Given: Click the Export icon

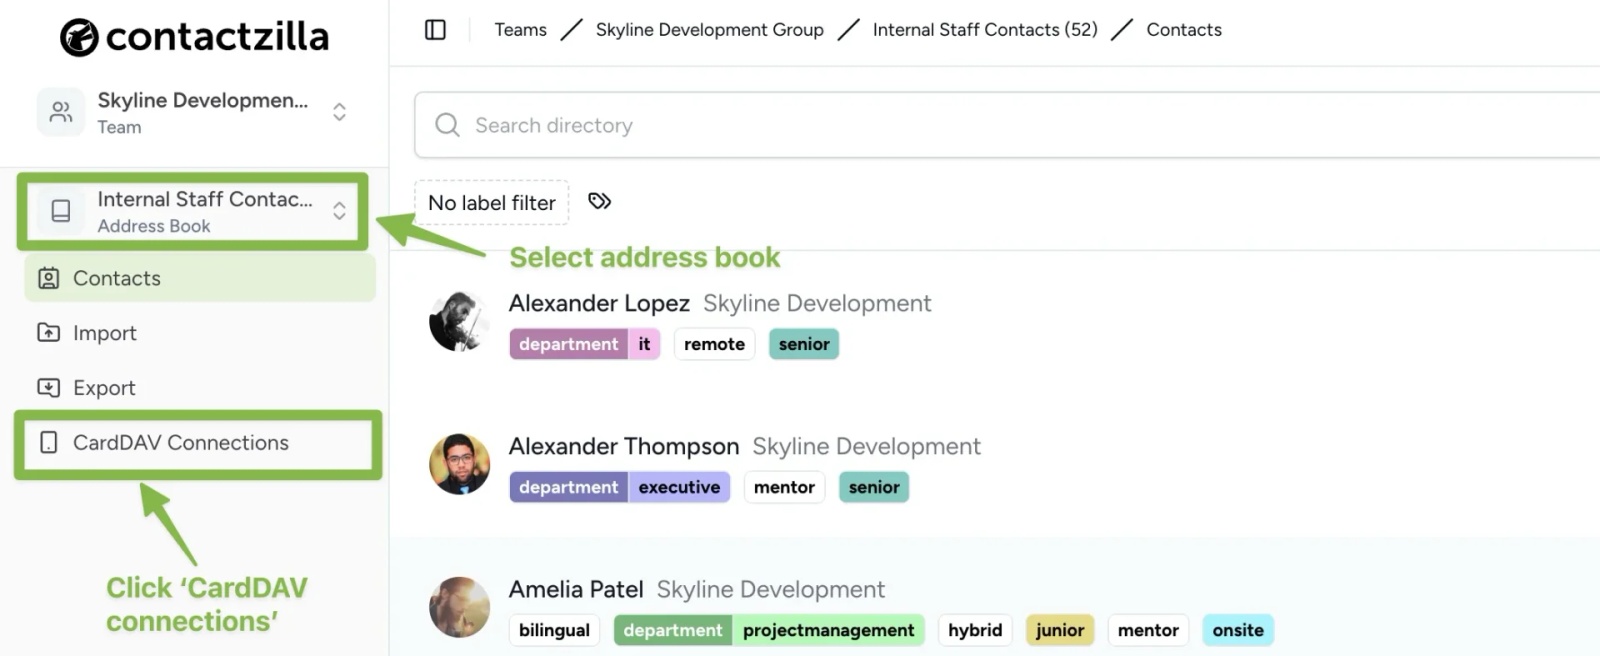Looking at the screenshot, I should click(x=48, y=387).
